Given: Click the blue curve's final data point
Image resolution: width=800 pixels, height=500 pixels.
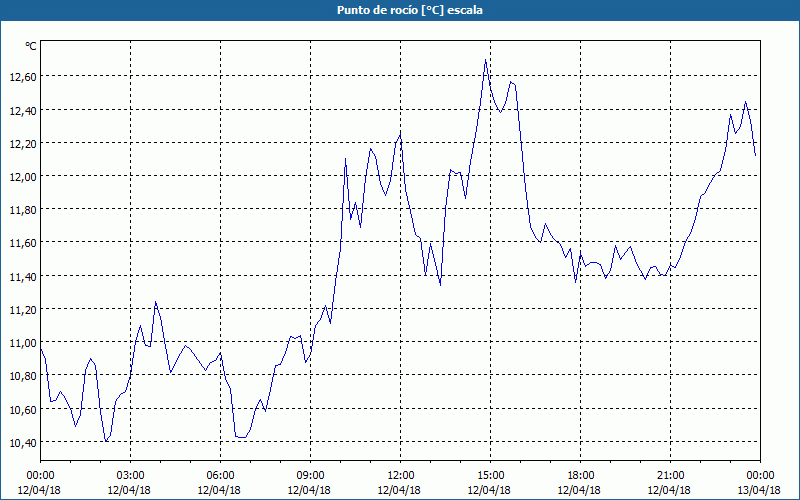Looking at the screenshot, I should pos(756,156).
